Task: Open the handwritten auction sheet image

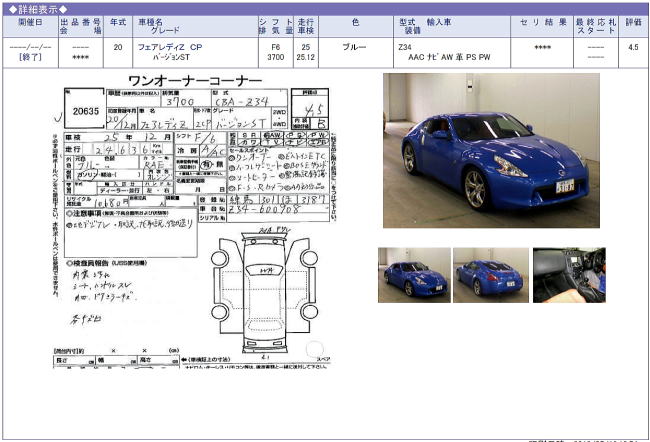Action: click(x=194, y=222)
